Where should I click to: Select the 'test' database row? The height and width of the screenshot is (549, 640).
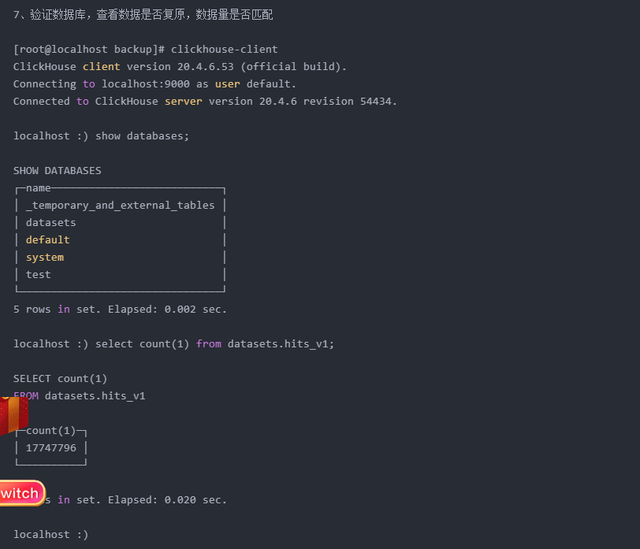tap(38, 274)
